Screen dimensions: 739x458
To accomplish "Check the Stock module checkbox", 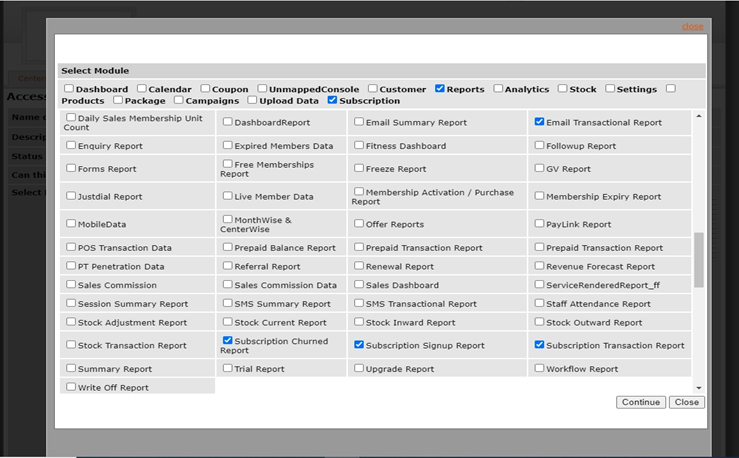I will tap(562, 89).
